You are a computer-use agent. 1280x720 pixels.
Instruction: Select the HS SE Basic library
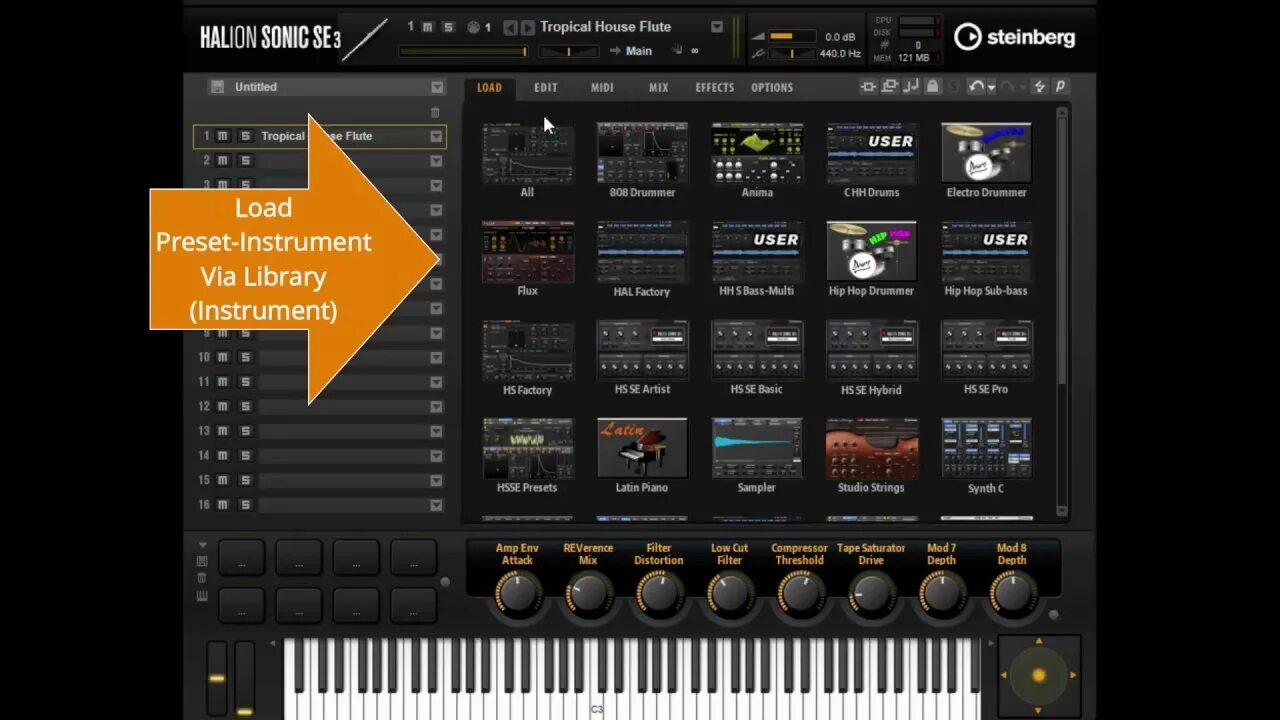[757, 350]
